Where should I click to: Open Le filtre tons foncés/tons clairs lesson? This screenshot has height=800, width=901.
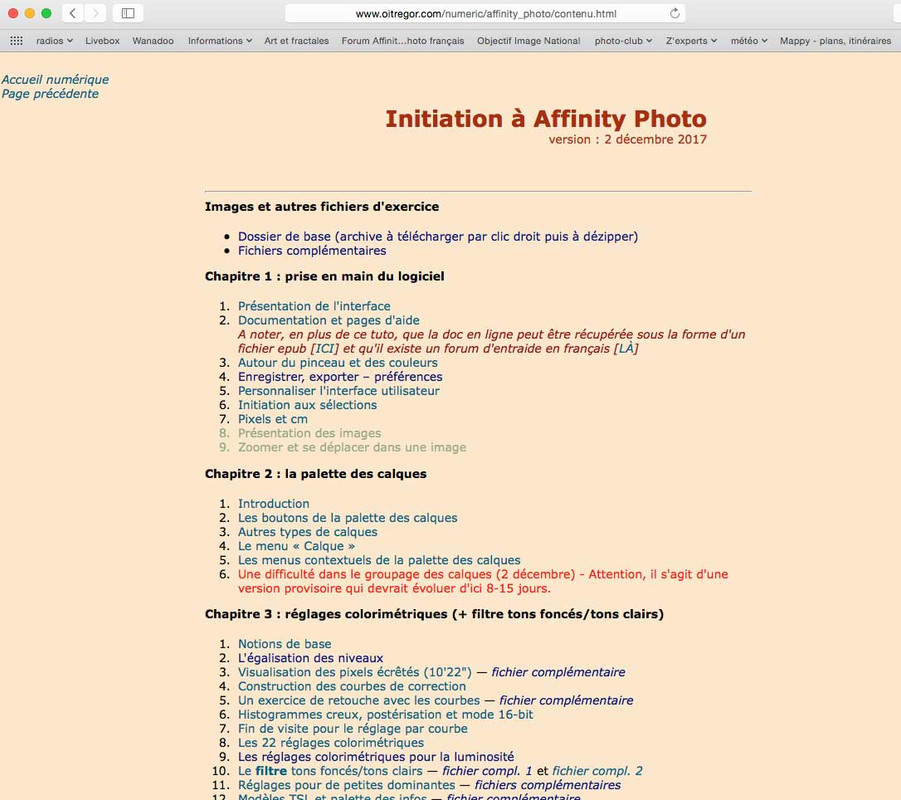coord(330,771)
